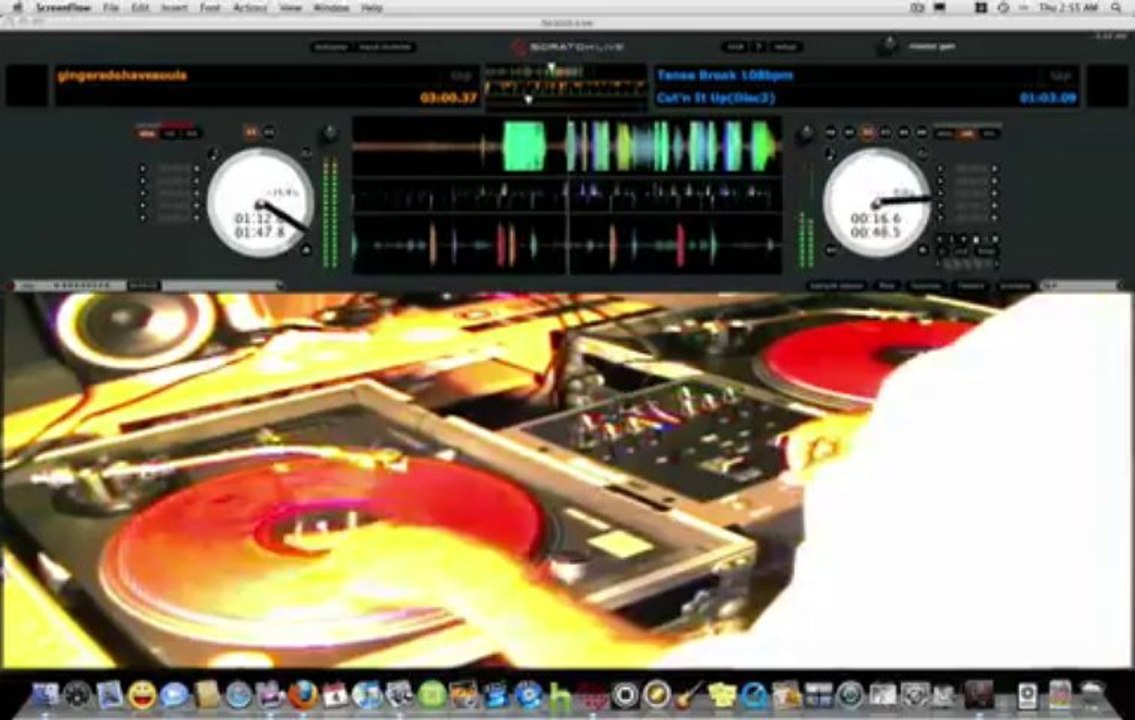
Task: Switch to the review panel
Action: 971,286
